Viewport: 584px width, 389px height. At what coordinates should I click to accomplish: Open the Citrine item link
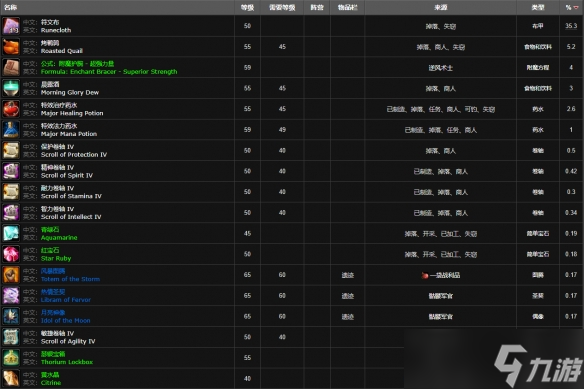51,383
